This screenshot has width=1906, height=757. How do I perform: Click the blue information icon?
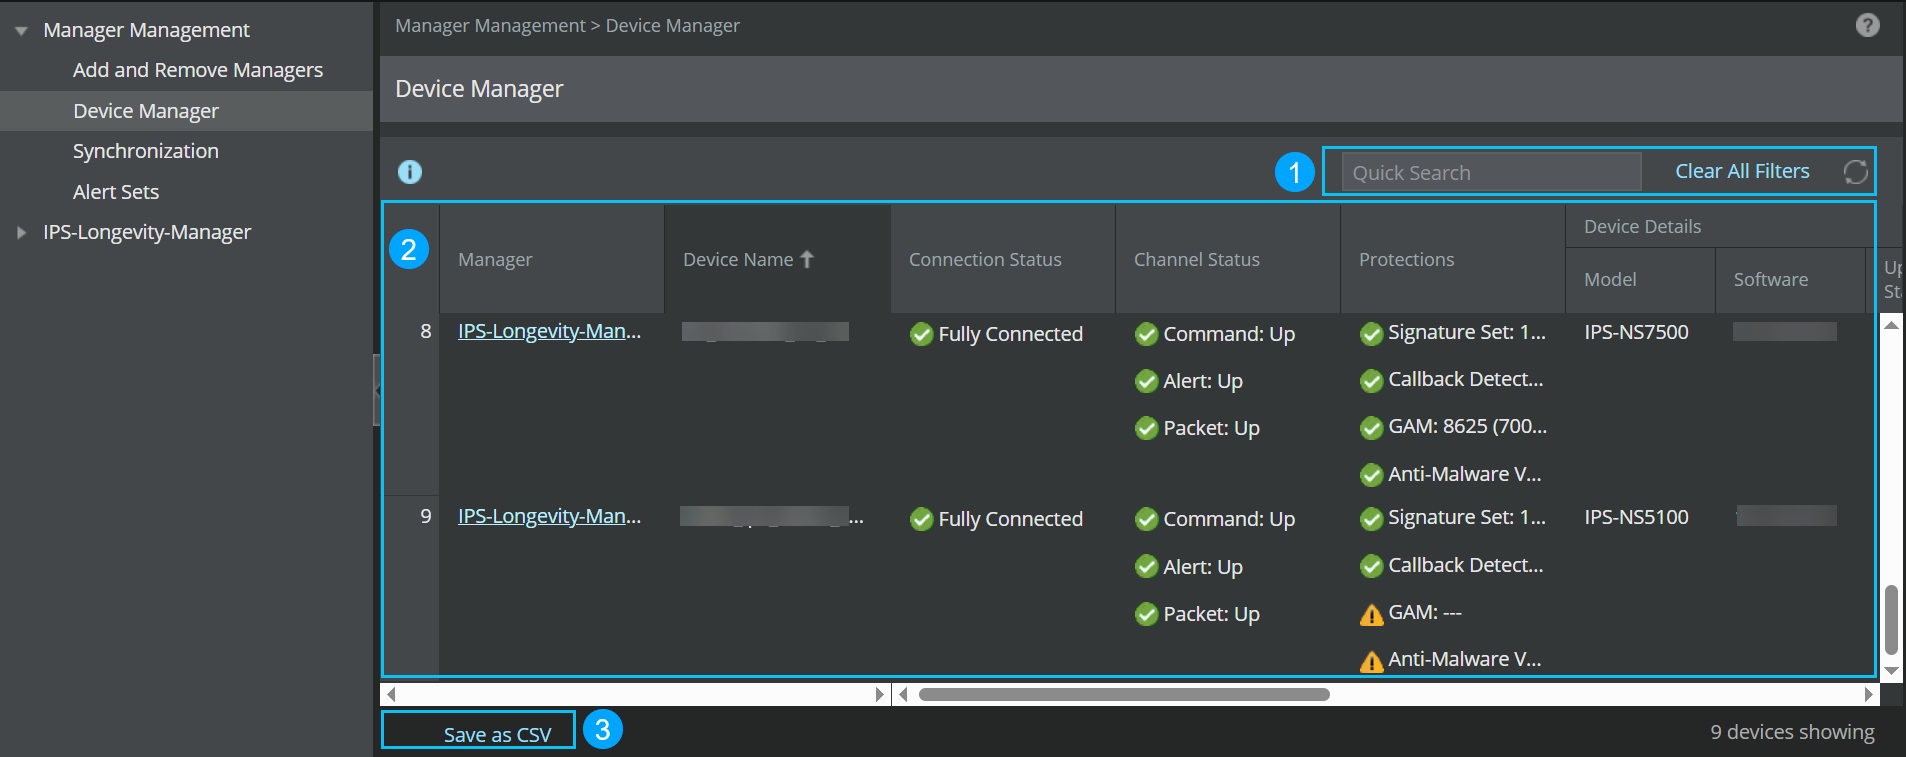click(410, 172)
